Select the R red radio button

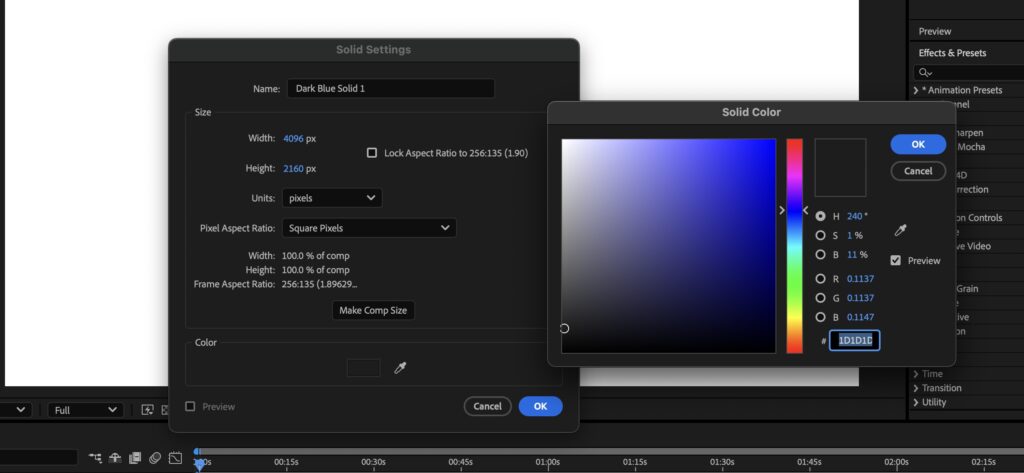[820, 279]
